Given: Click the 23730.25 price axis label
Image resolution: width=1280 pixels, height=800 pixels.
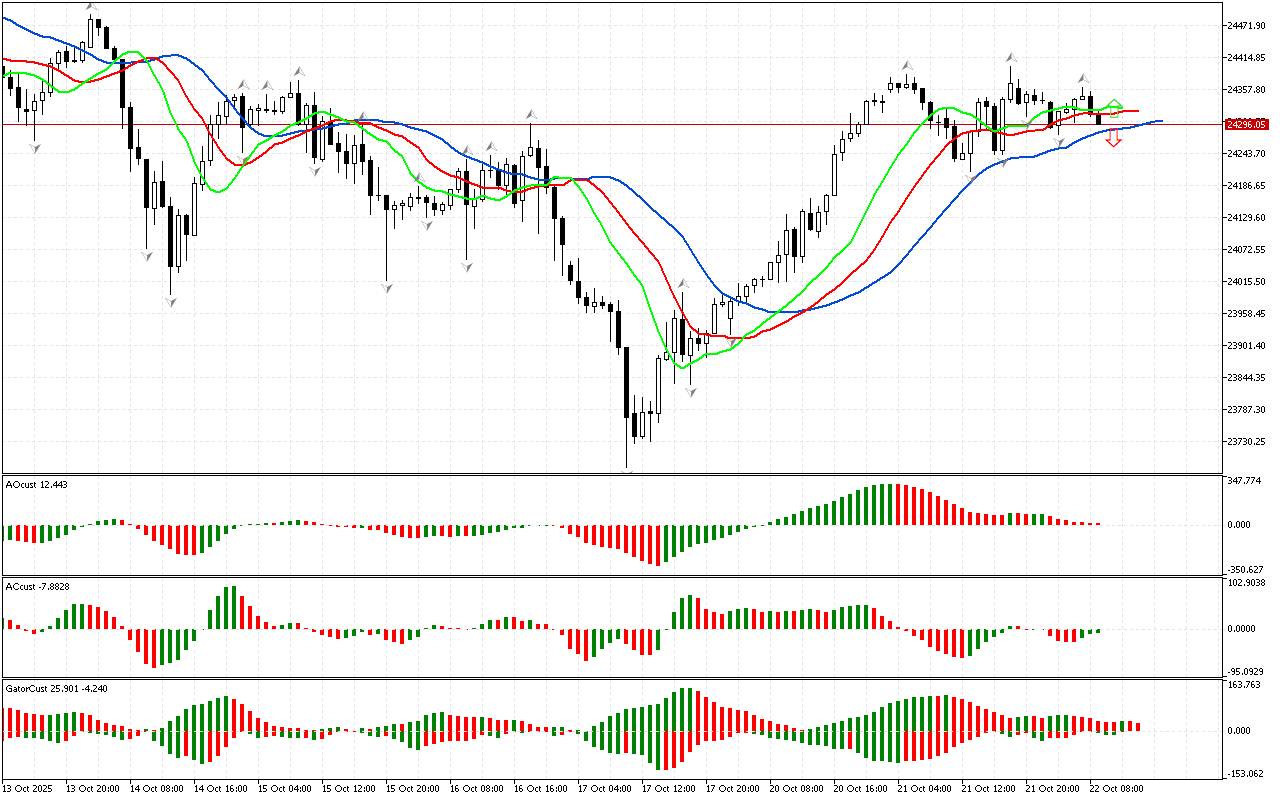Looking at the screenshot, I should click(x=1248, y=441).
